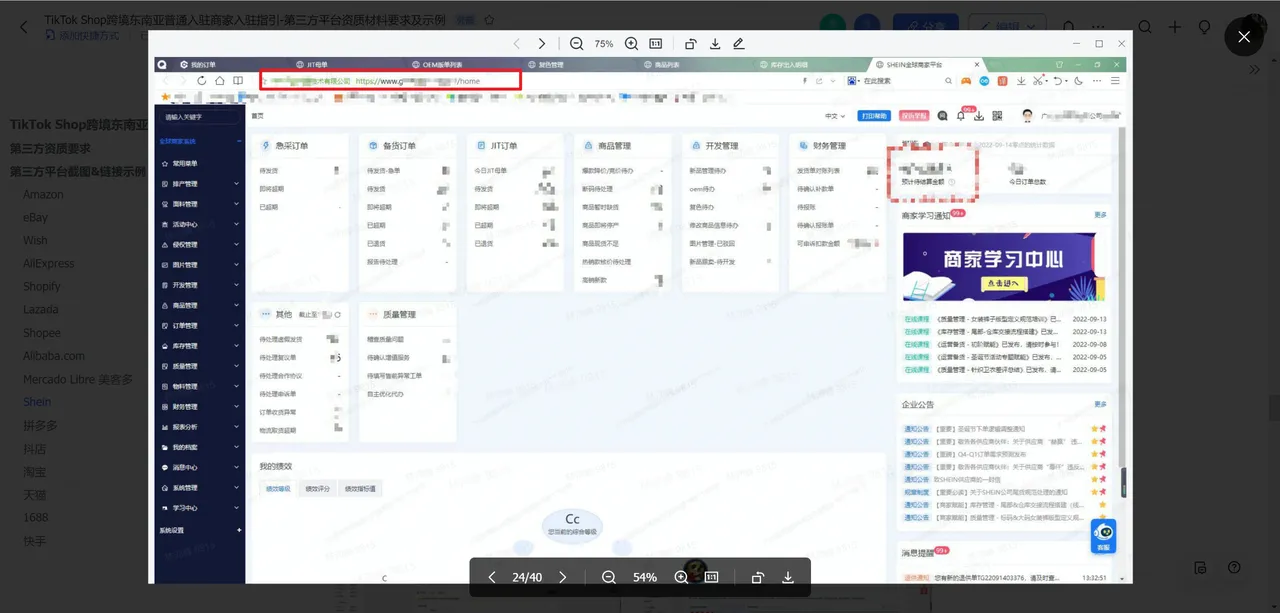Open 打印助手 printer icon in the admin header
This screenshot has width=1280, height=613.
874,116
